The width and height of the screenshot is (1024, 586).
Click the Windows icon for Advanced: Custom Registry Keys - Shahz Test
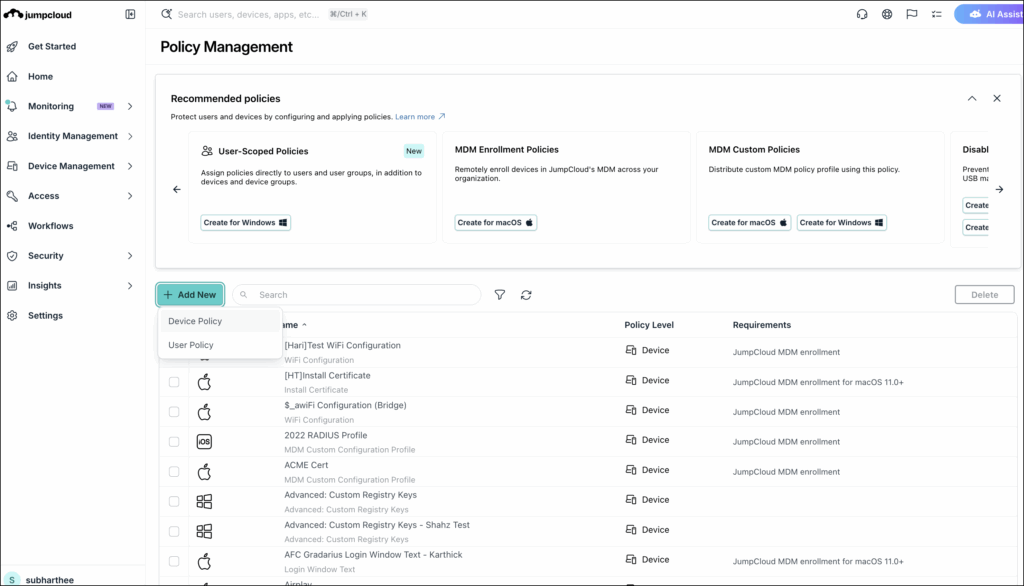(204, 531)
